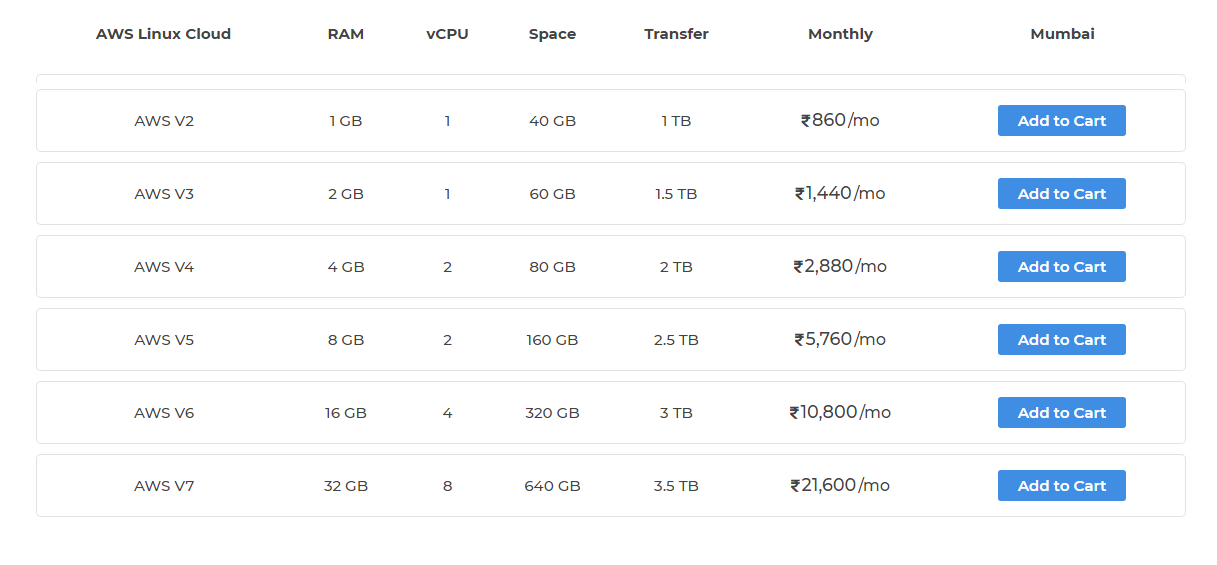Click the AWS V2 plan name
1217x565 pixels.
pos(164,121)
